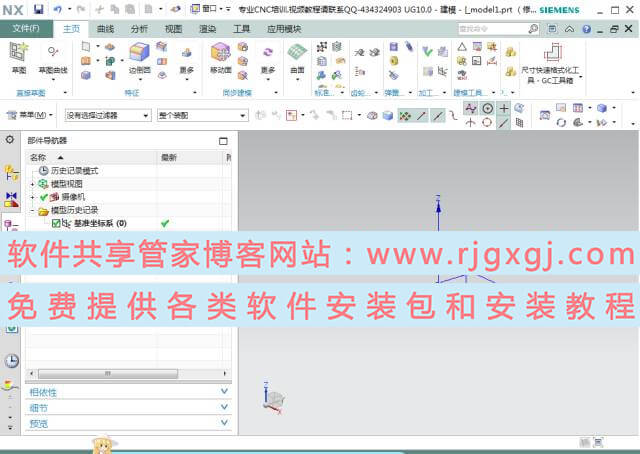Launch the dimension quick format GC toolbox tool

click(x=553, y=64)
